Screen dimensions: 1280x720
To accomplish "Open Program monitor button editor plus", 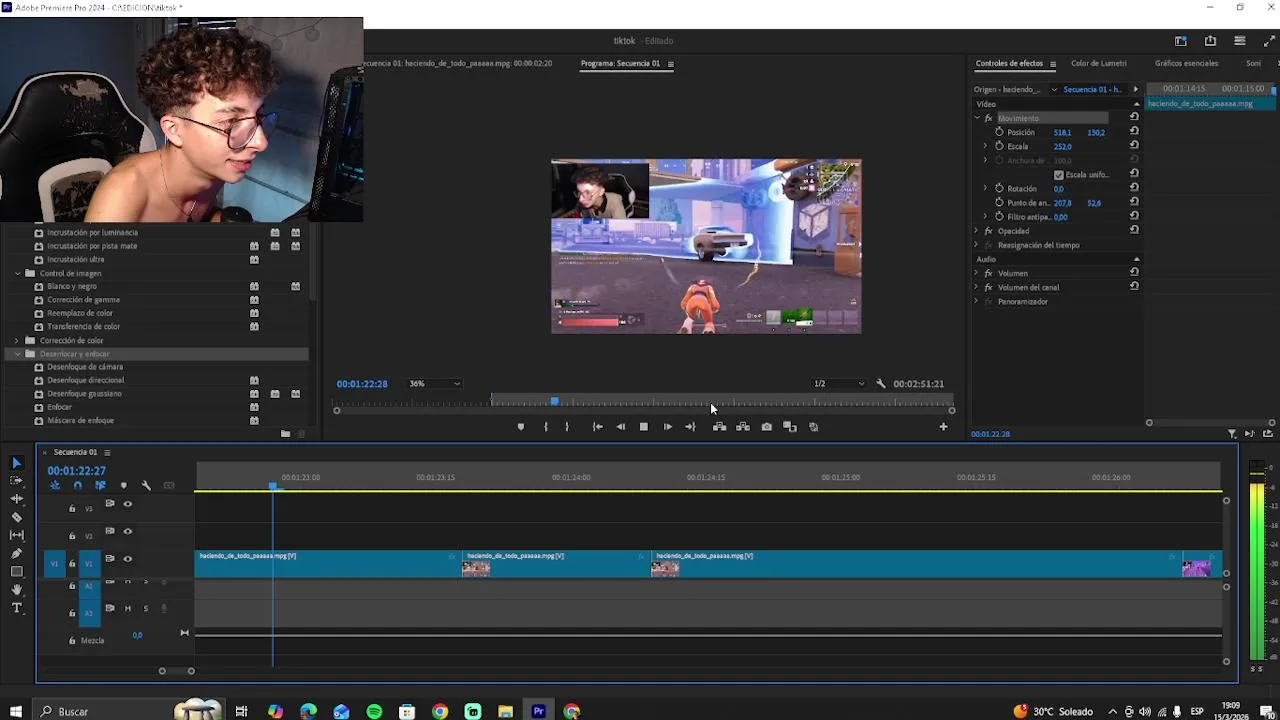I will click(x=943, y=427).
